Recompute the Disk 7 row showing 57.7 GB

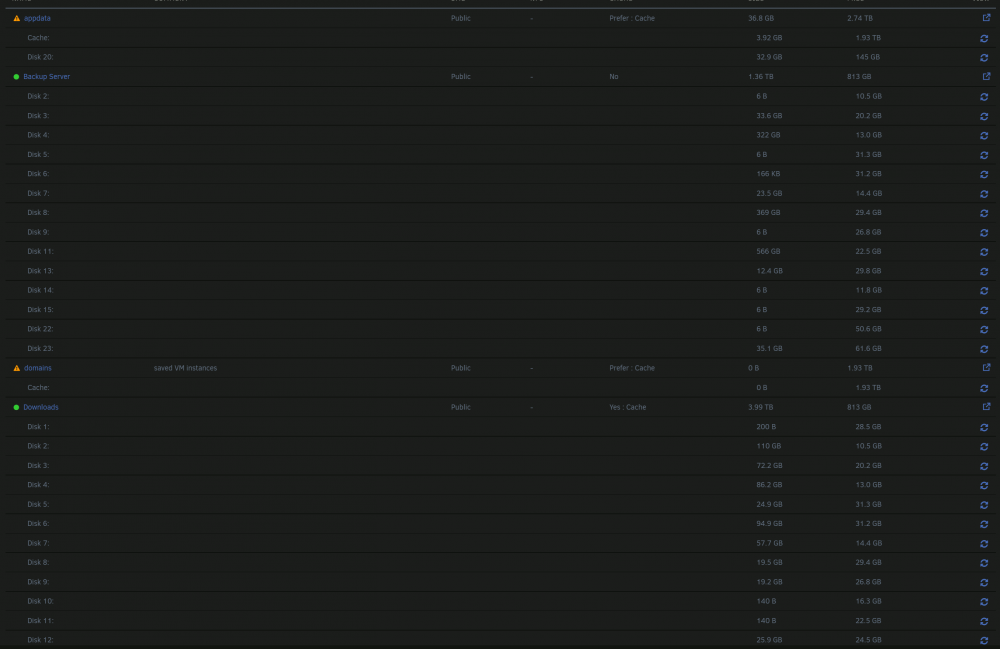pyautogui.click(x=984, y=544)
